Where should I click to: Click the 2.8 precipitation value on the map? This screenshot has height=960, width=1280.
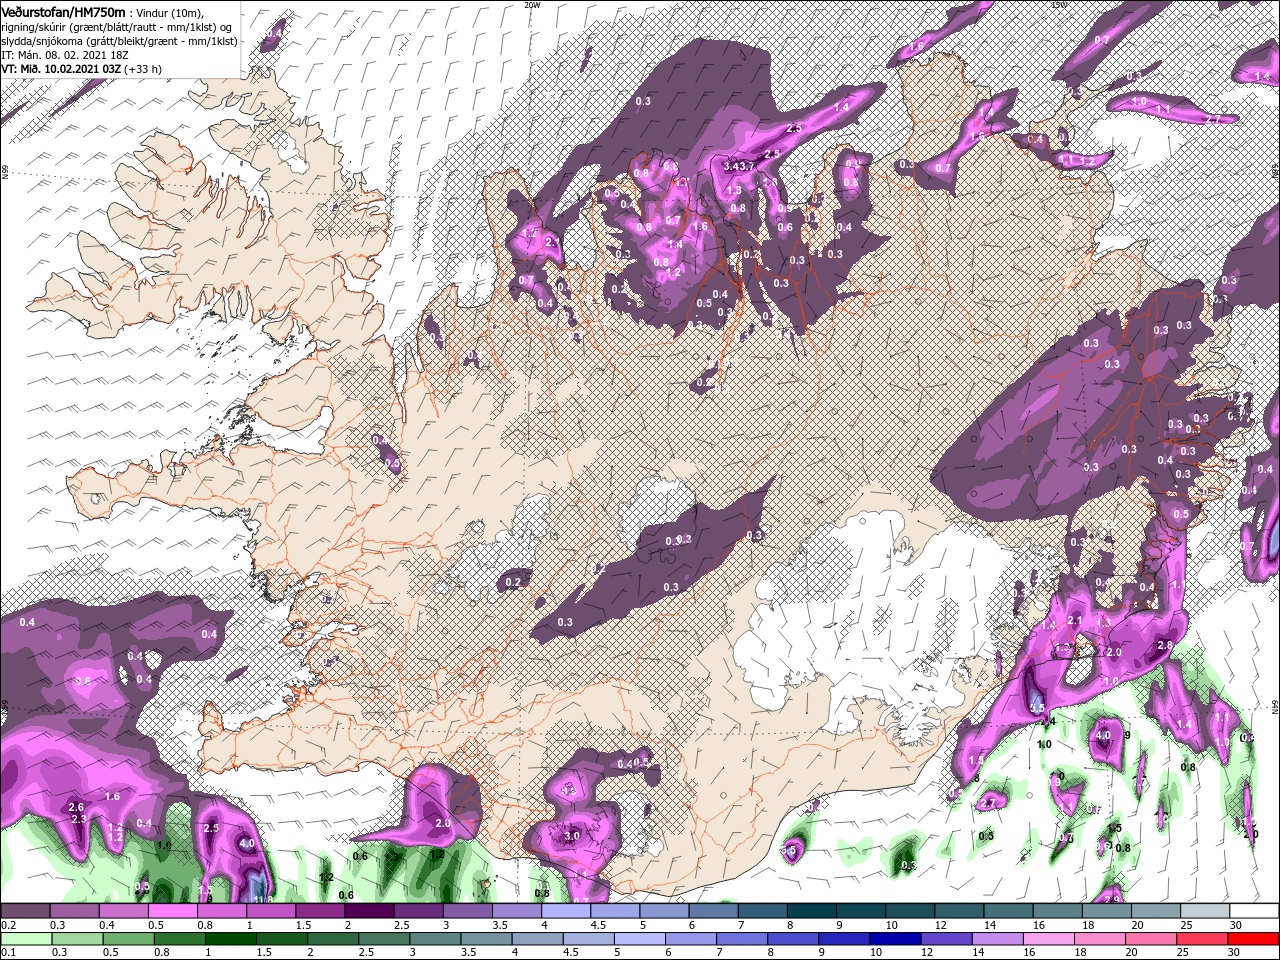1164,646
